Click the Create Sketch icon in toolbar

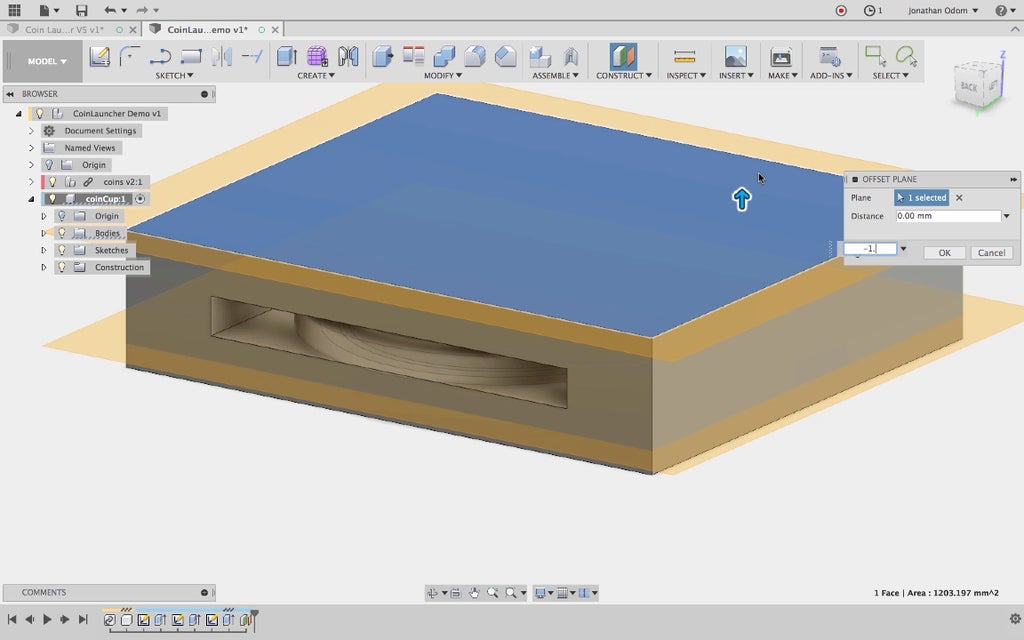pos(99,57)
